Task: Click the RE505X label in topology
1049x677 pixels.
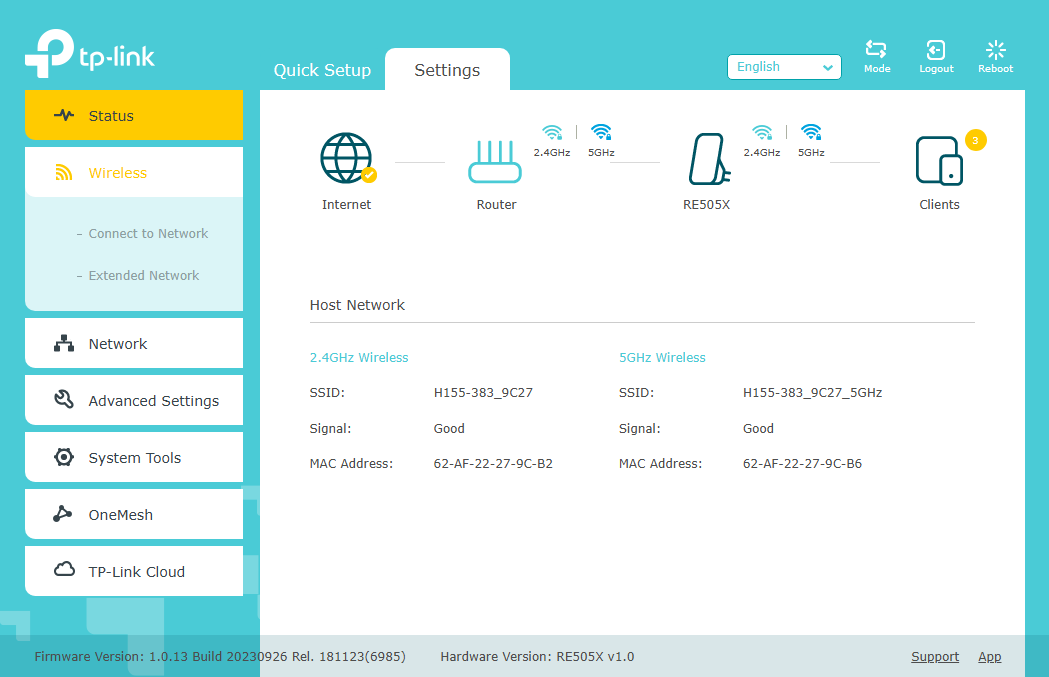Action: pos(706,205)
